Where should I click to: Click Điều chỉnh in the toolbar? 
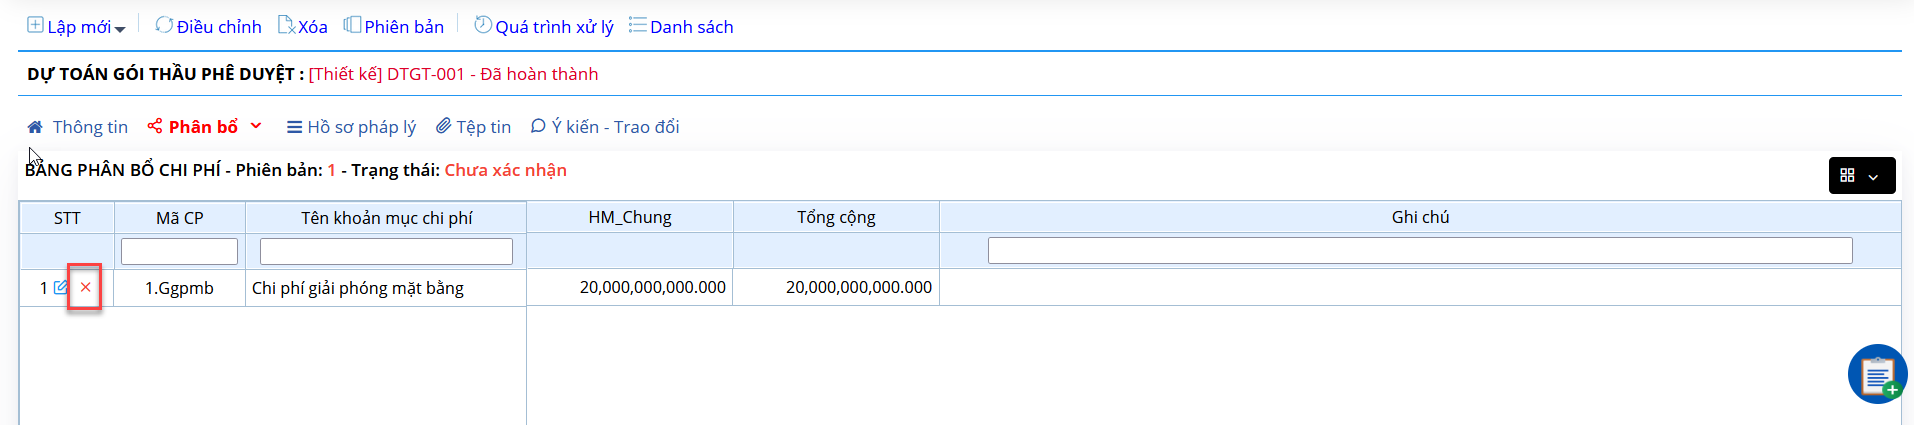click(208, 26)
